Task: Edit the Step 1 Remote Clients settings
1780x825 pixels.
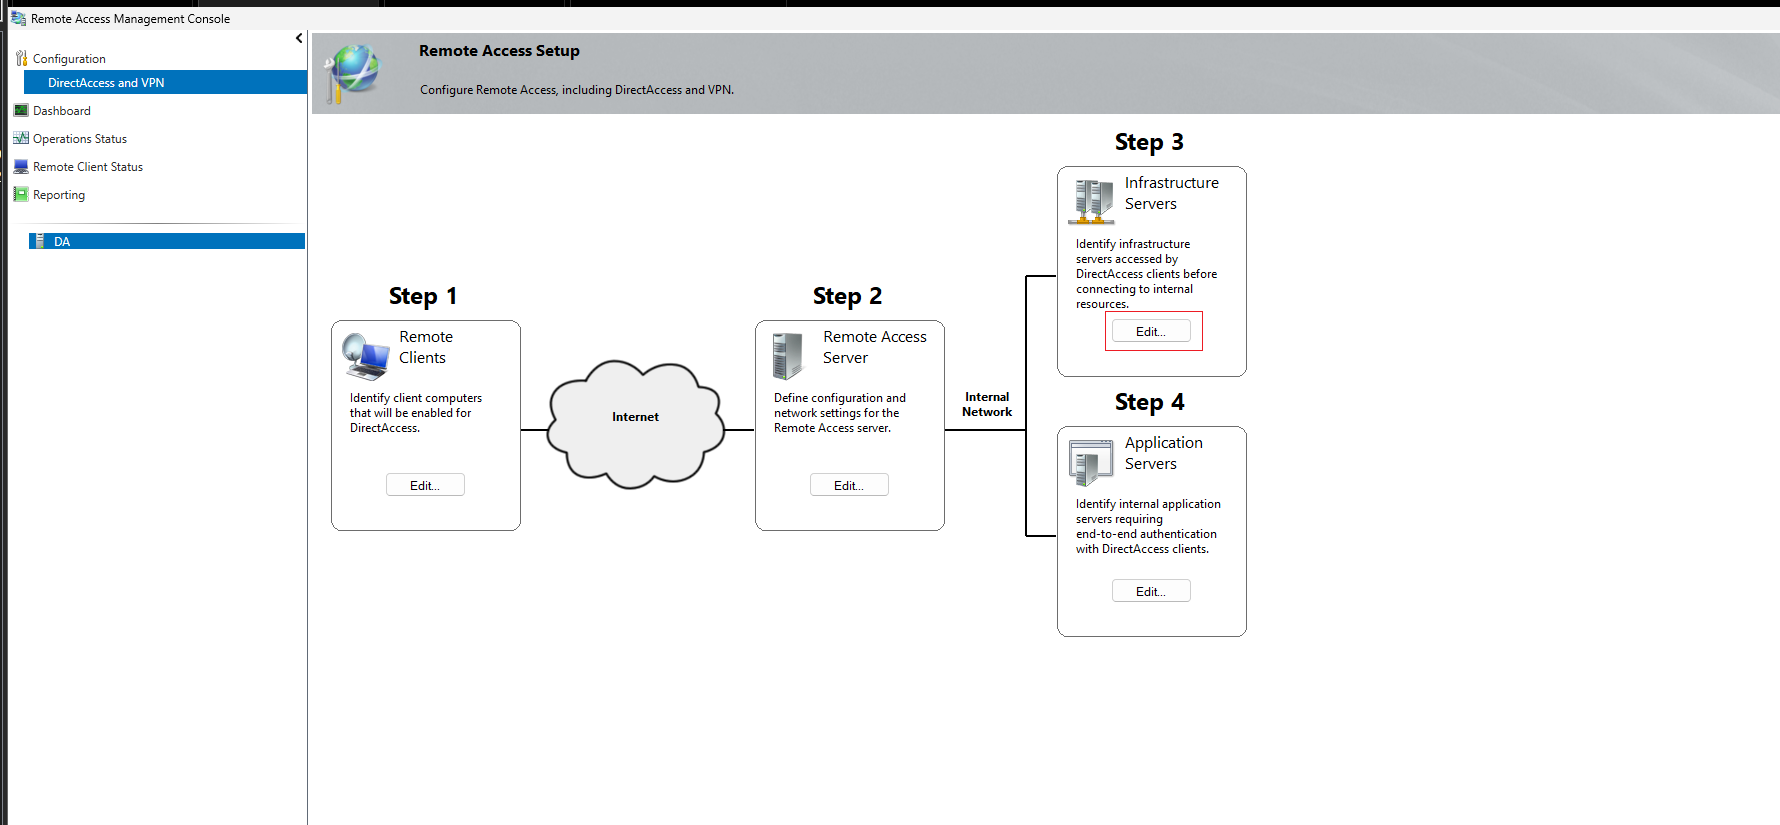Action: click(425, 485)
